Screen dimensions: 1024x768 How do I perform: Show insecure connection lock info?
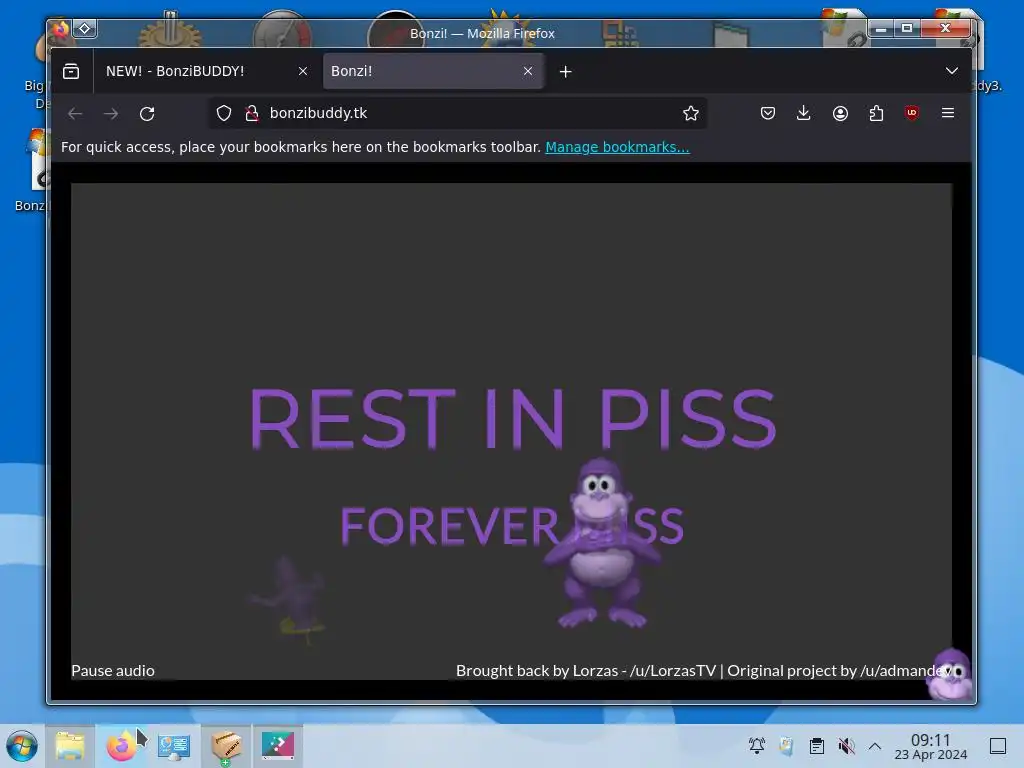[251, 114]
